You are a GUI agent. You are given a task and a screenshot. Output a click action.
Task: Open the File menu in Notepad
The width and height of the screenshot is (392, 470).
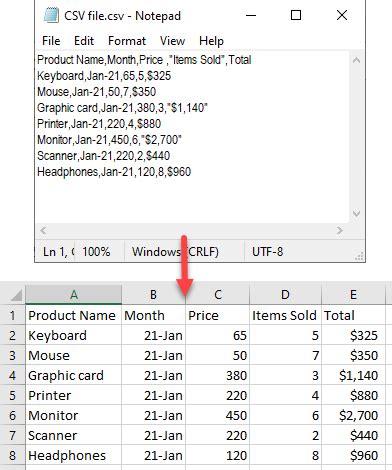tap(51, 41)
